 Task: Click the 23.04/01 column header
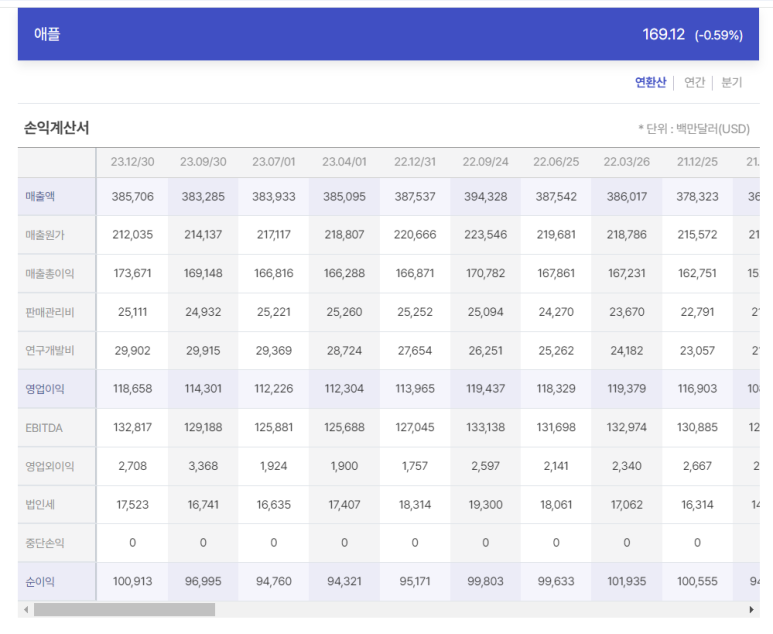pos(344,162)
